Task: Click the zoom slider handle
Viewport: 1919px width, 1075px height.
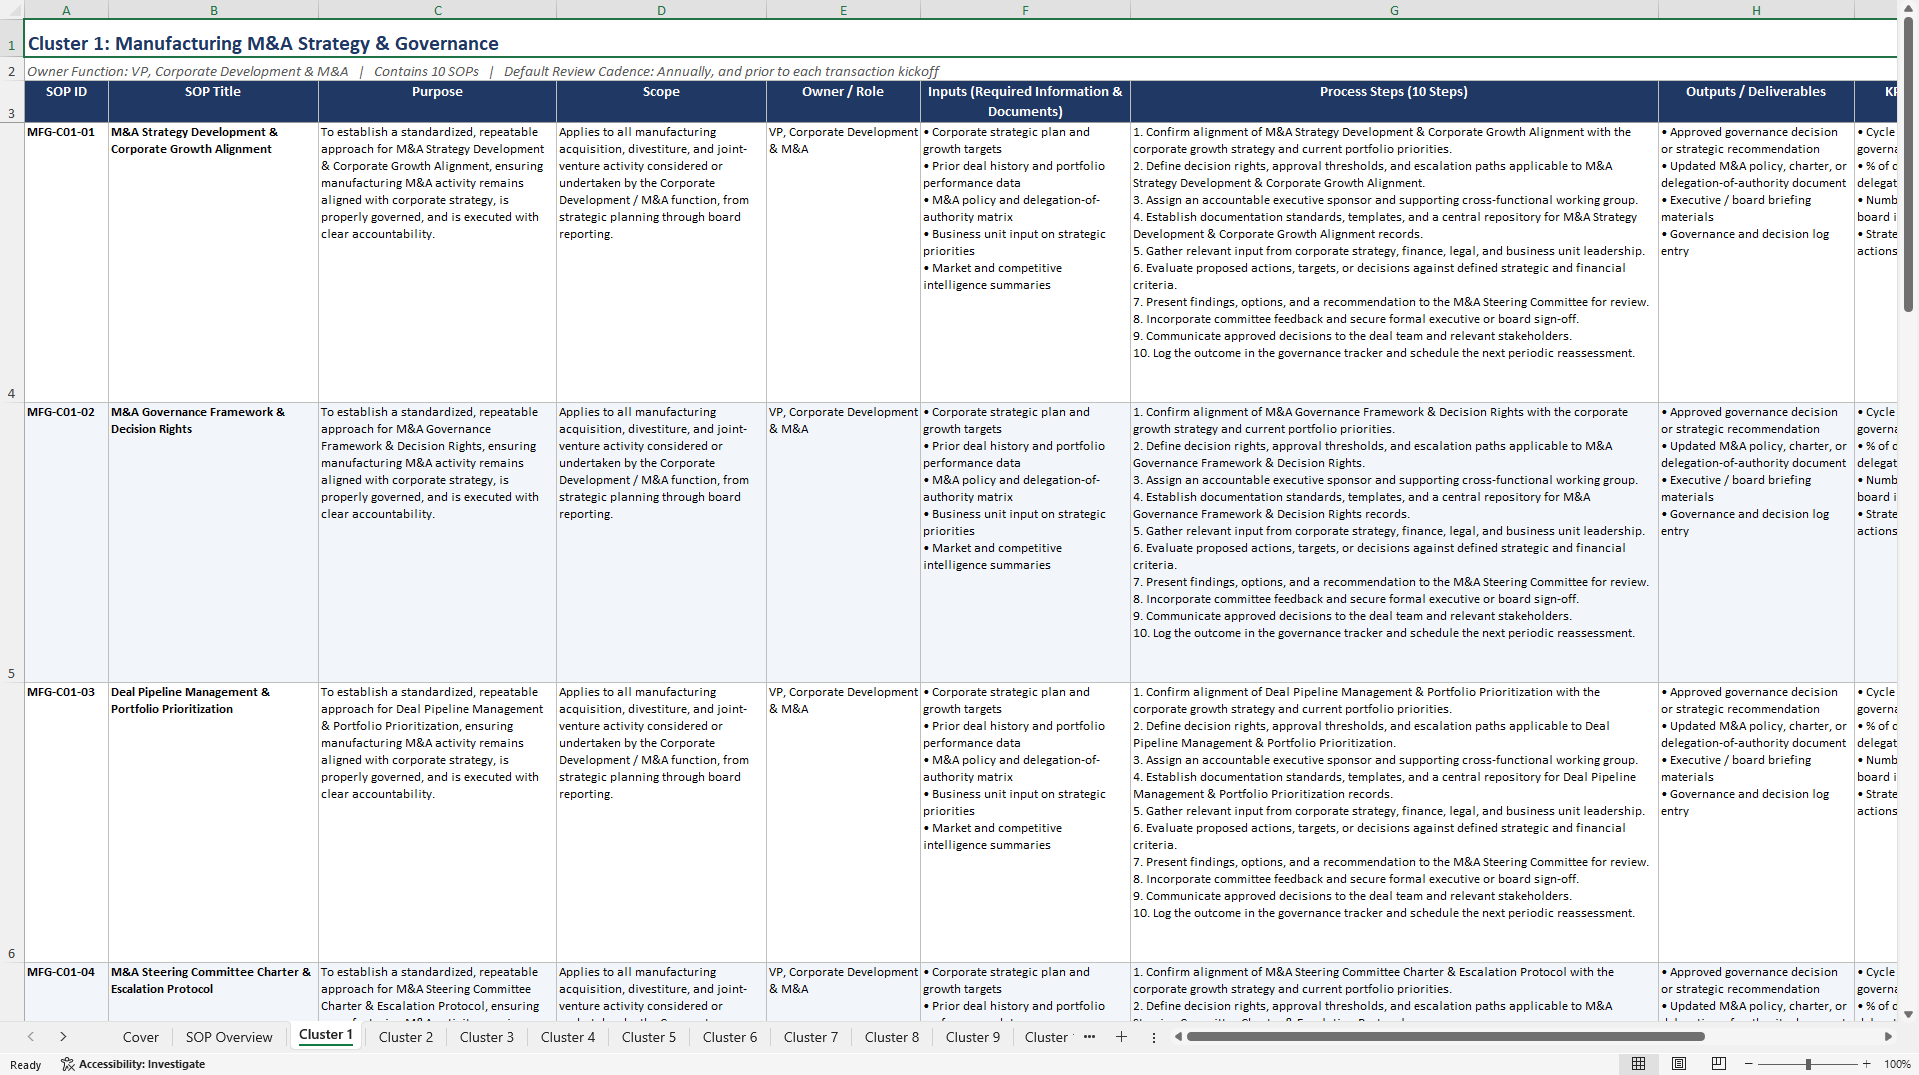Action: 1808,1064
